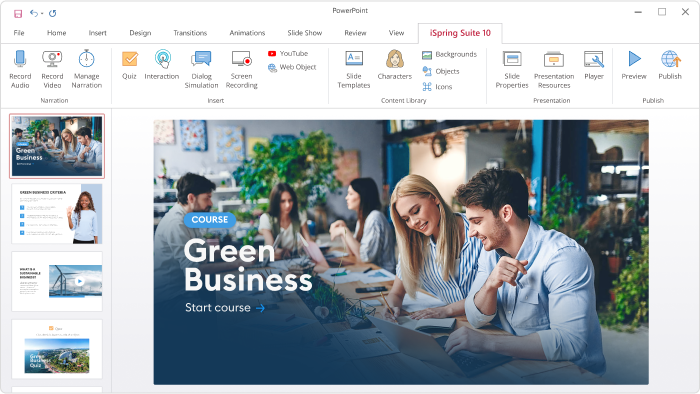700x394 pixels.
Task: Browse Icons in Content Library
Action: pyautogui.click(x=437, y=87)
